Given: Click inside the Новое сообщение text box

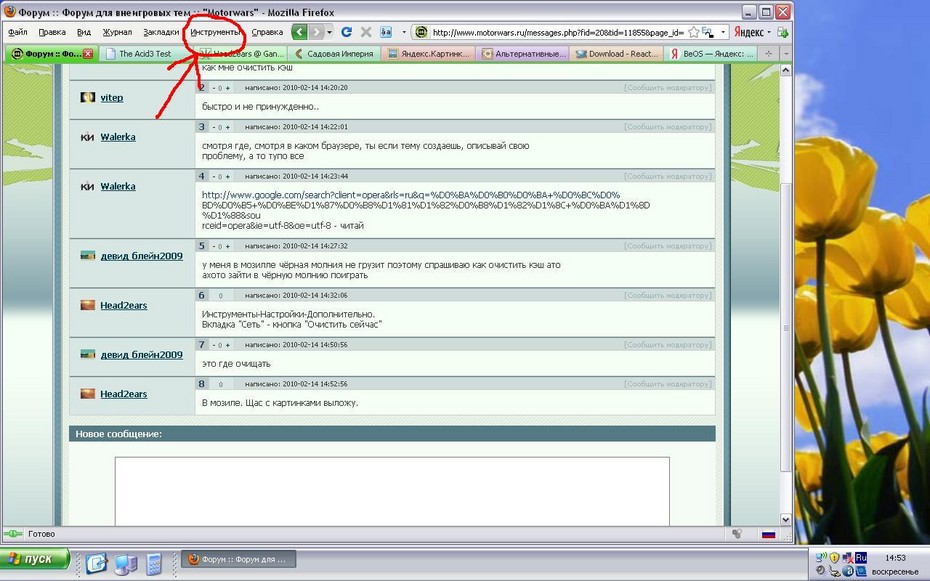Looking at the screenshot, I should point(392,491).
